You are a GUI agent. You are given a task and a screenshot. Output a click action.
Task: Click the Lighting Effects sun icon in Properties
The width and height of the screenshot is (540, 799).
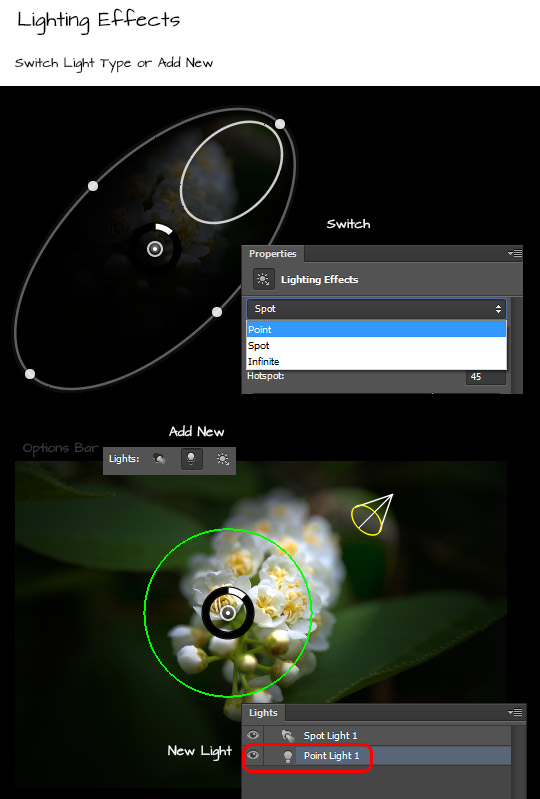tap(263, 279)
